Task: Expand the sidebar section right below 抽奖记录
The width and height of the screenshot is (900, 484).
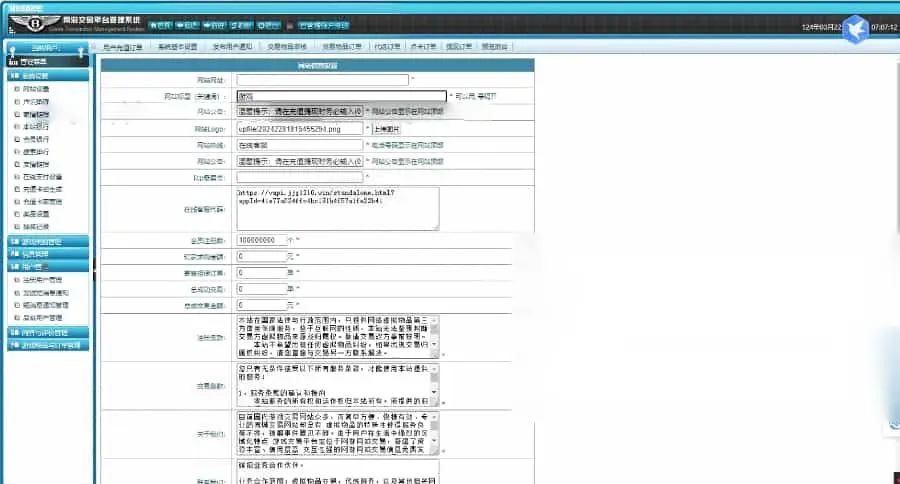Action: tap(48, 242)
